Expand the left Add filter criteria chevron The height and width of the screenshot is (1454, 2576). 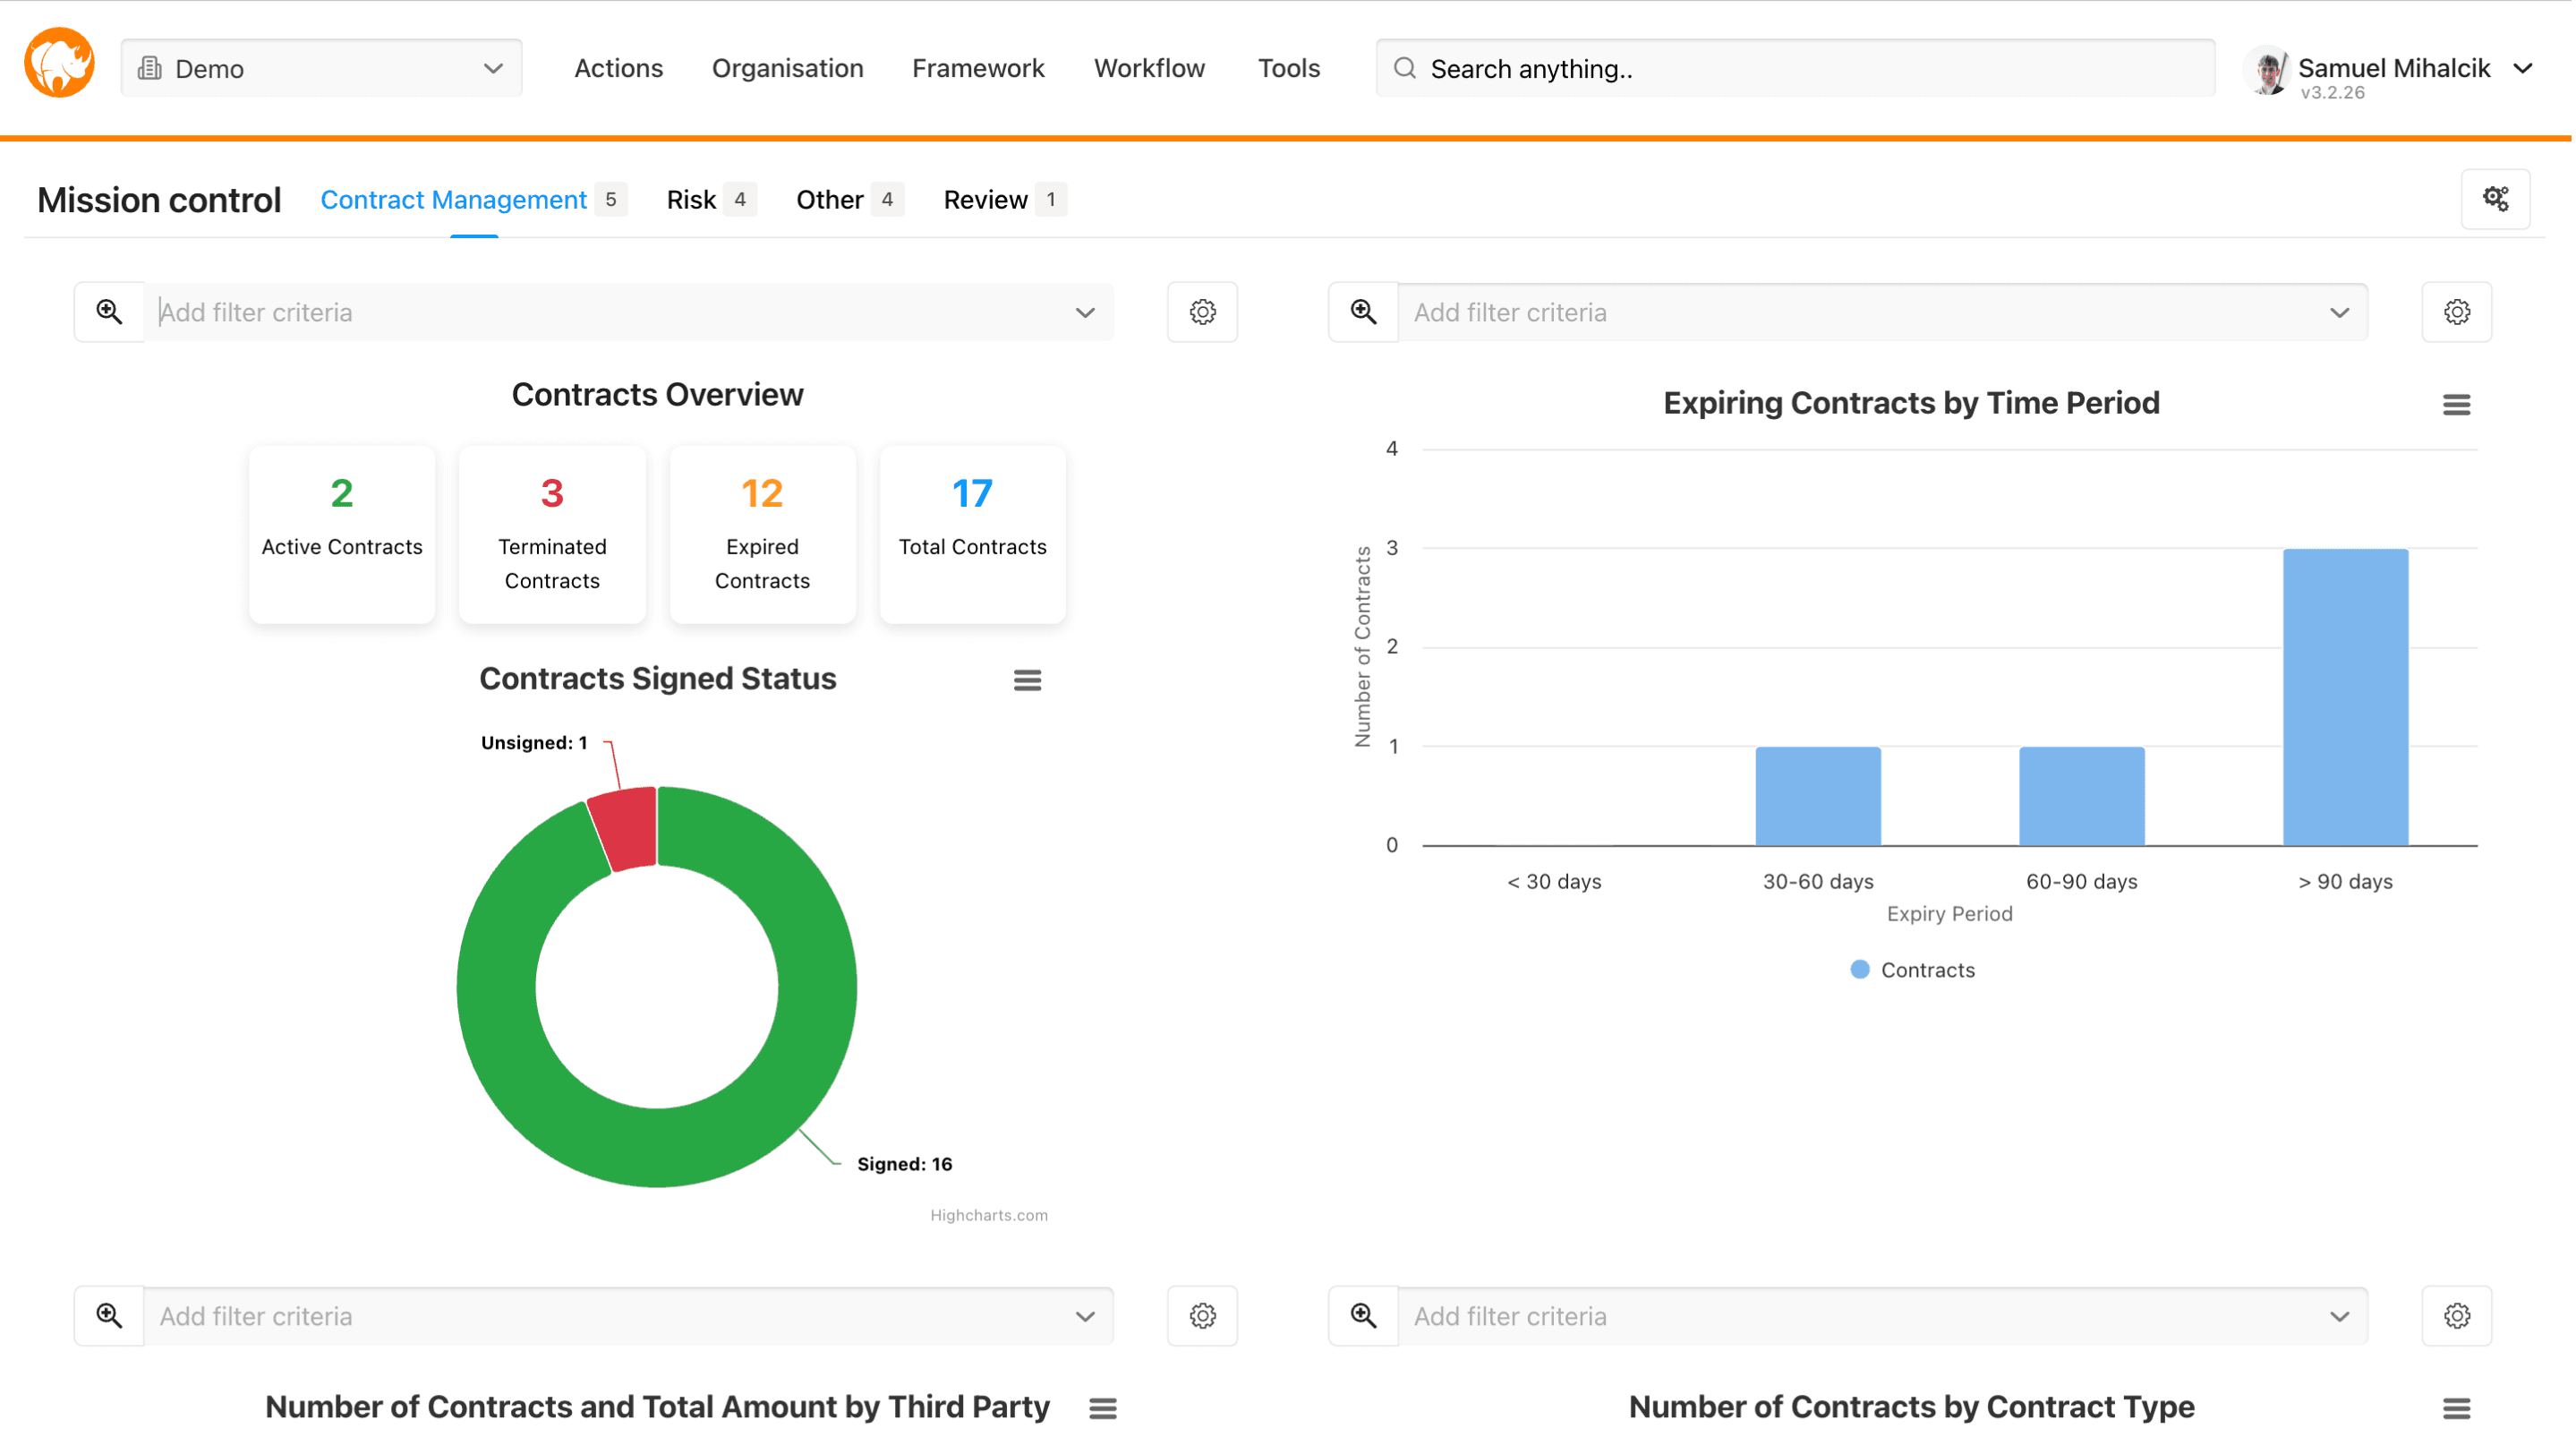(1085, 312)
